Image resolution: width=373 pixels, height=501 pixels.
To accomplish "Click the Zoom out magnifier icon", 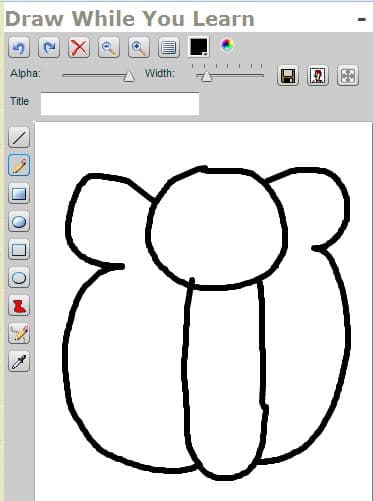I will pyautogui.click(x=109, y=47).
